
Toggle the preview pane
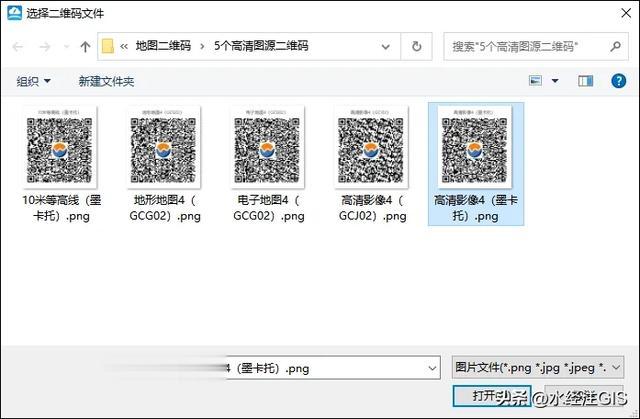[x=586, y=81]
